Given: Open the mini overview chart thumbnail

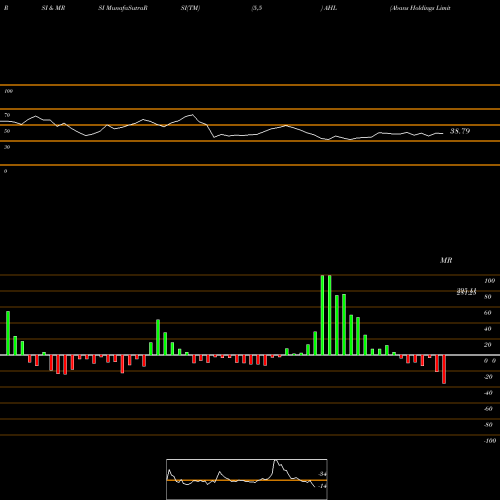Looking at the screenshot, I should pyautogui.click(x=247, y=479).
